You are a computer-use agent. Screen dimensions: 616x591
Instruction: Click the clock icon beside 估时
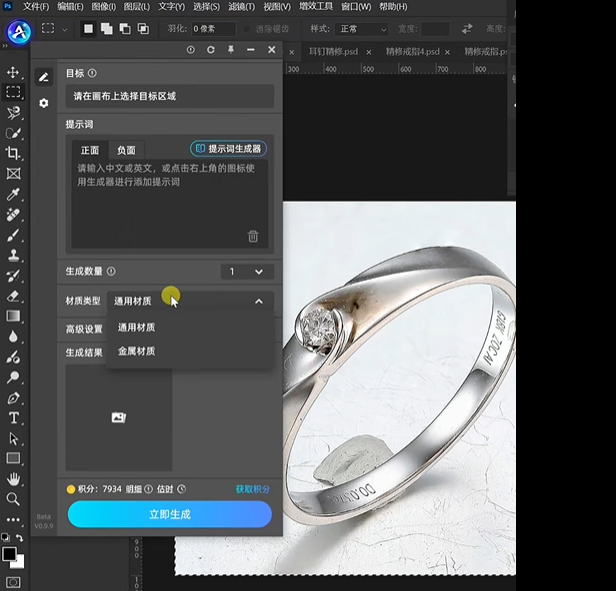tap(181, 489)
